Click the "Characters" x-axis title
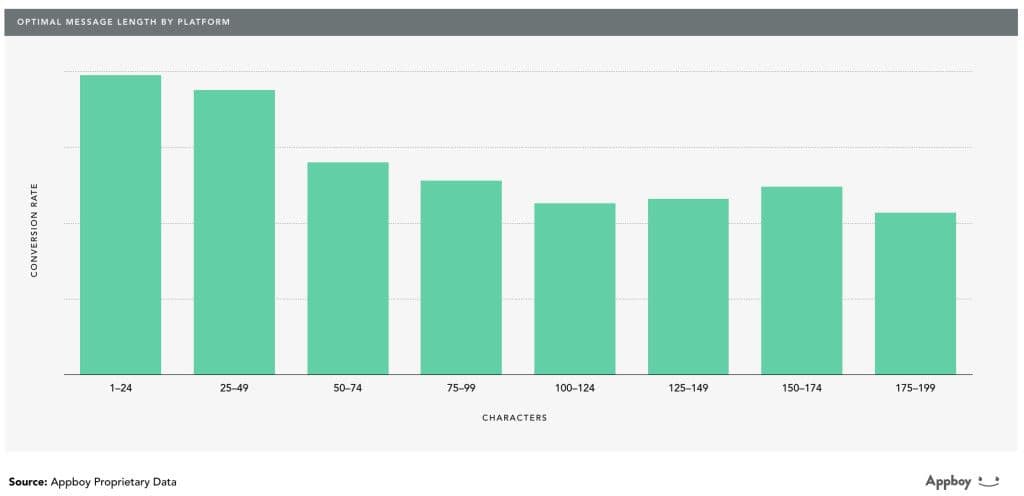Image resolution: width=1024 pixels, height=496 pixels. (x=515, y=418)
